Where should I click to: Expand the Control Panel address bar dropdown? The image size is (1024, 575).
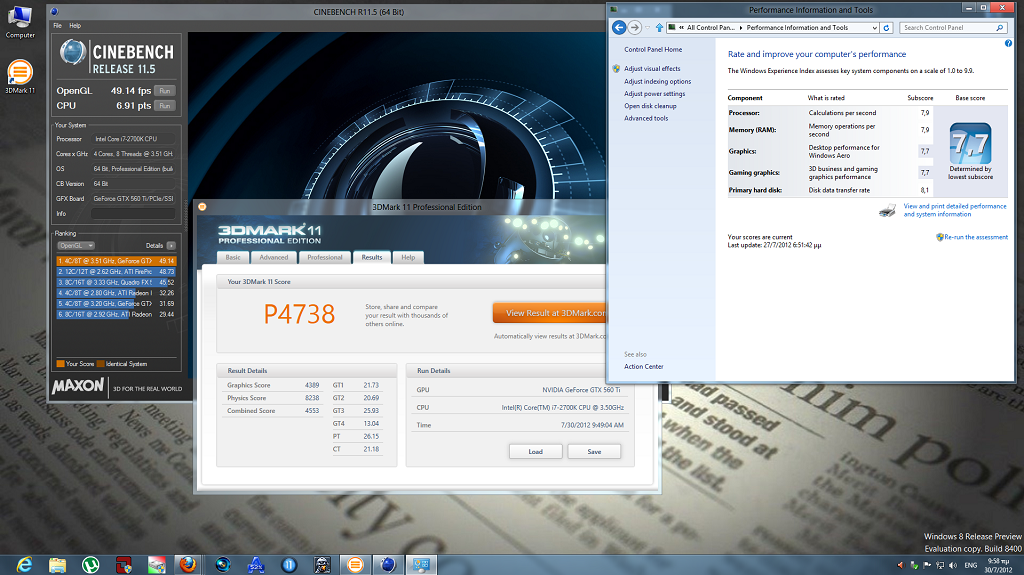[874, 27]
